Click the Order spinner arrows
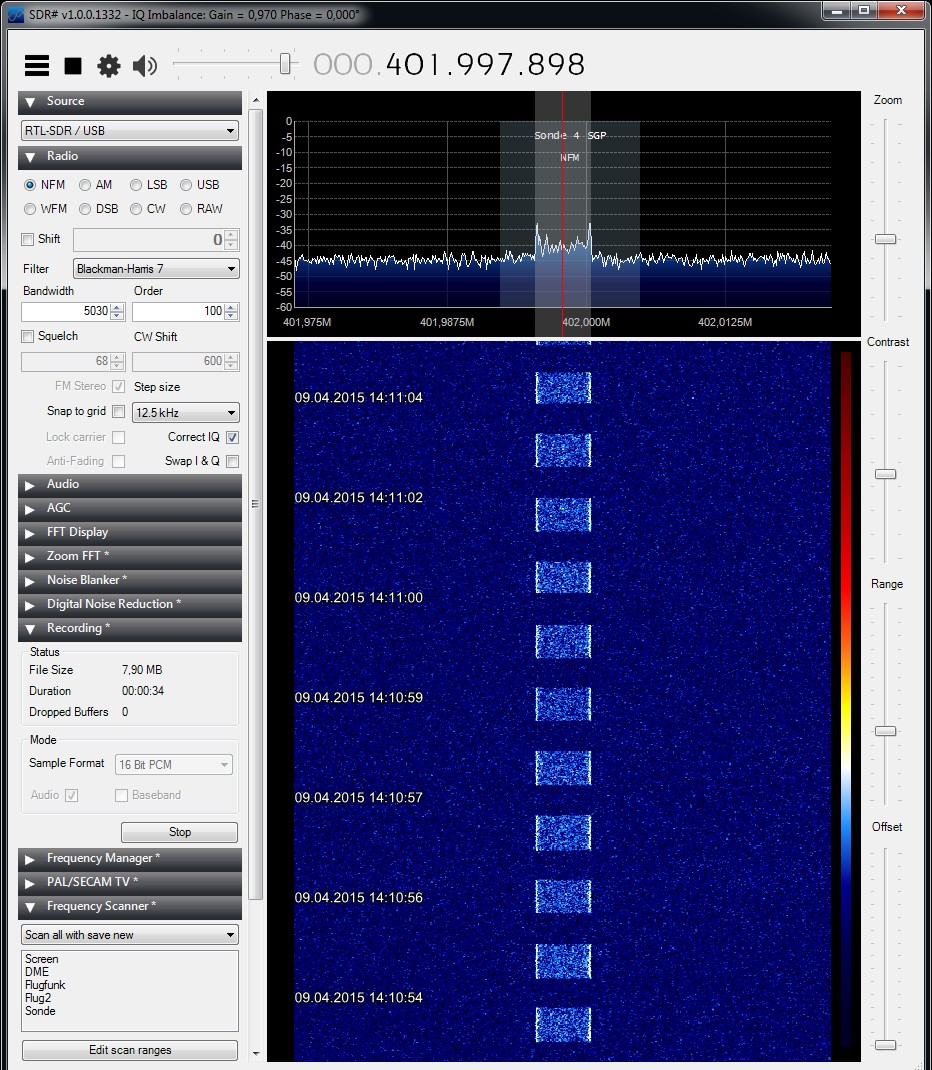The height and width of the screenshot is (1070, 932). click(x=232, y=312)
